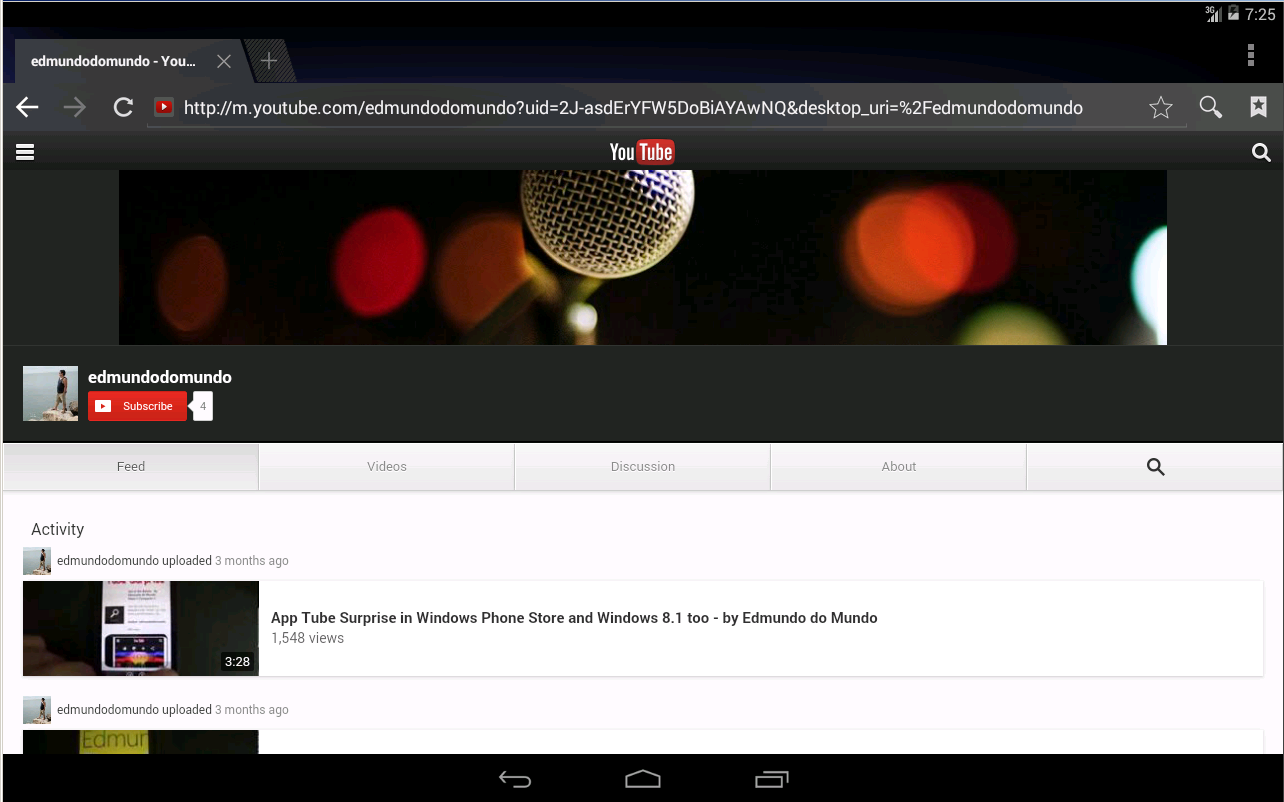Open a new browser tab
1284x802 pixels.
pyautogui.click(x=268, y=61)
